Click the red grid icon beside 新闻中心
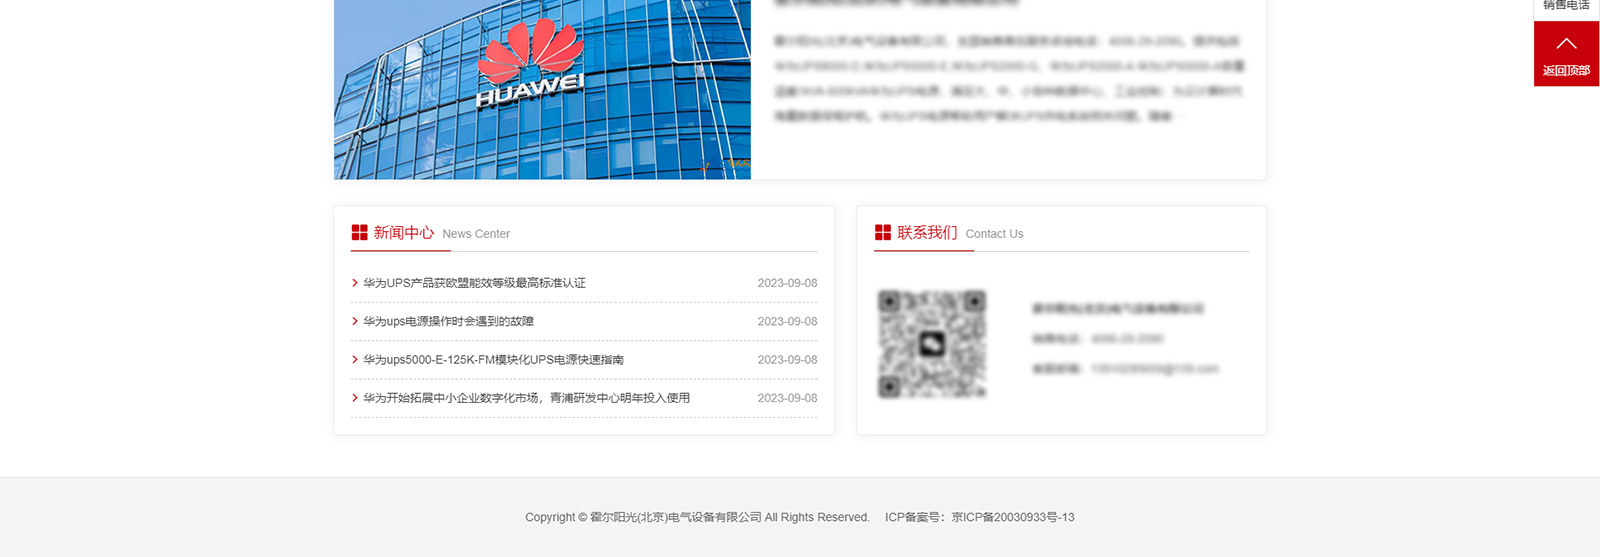This screenshot has height=557, width=1600. click(359, 232)
